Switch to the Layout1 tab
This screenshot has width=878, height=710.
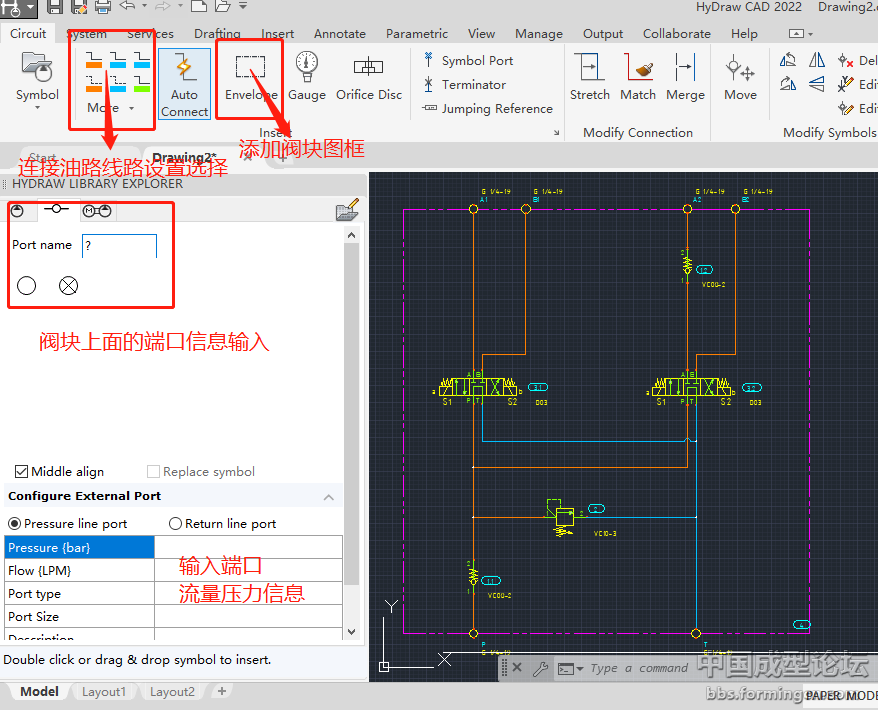104,692
